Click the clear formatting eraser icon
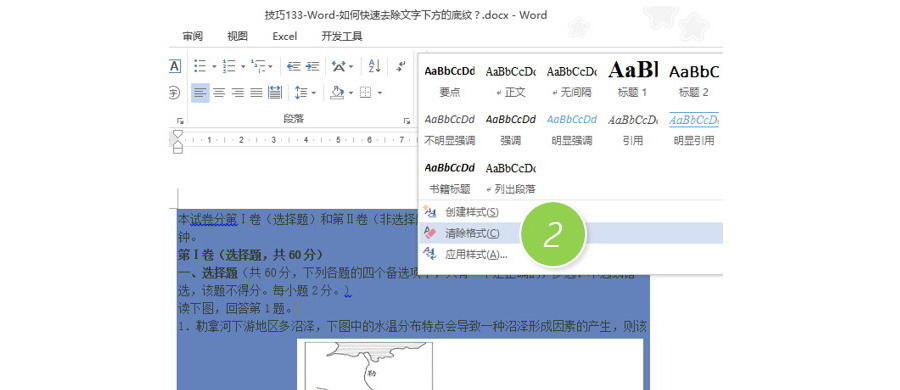Image resolution: width=900 pixels, height=390 pixels. pos(429,233)
